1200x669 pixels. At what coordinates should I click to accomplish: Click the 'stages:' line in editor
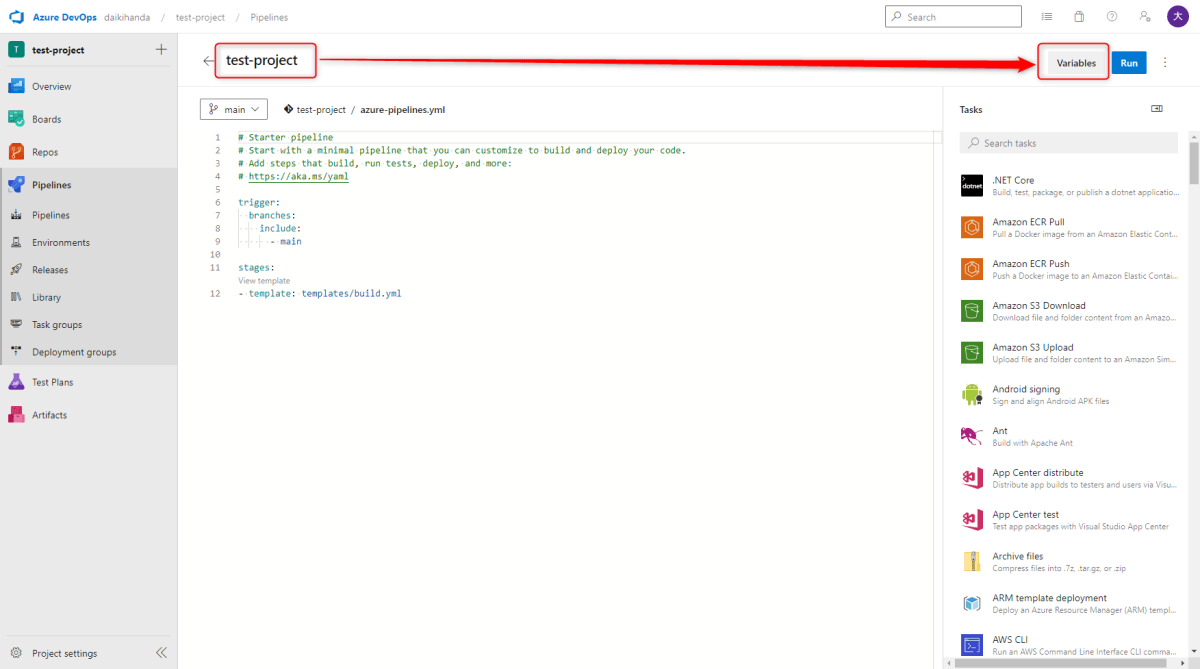[257, 268]
